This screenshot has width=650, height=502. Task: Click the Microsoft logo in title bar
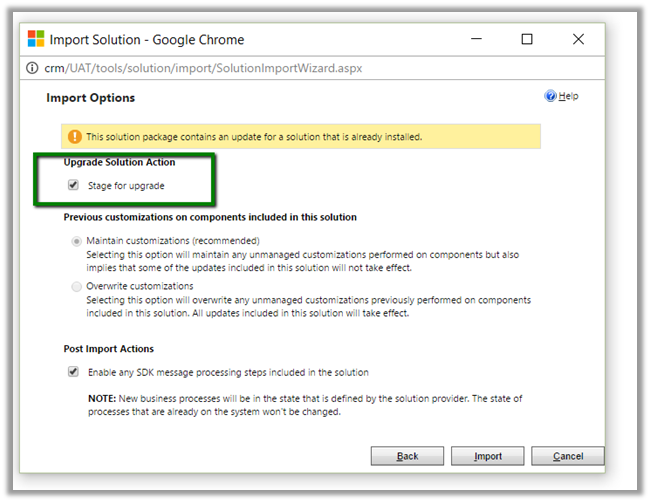tap(36, 39)
